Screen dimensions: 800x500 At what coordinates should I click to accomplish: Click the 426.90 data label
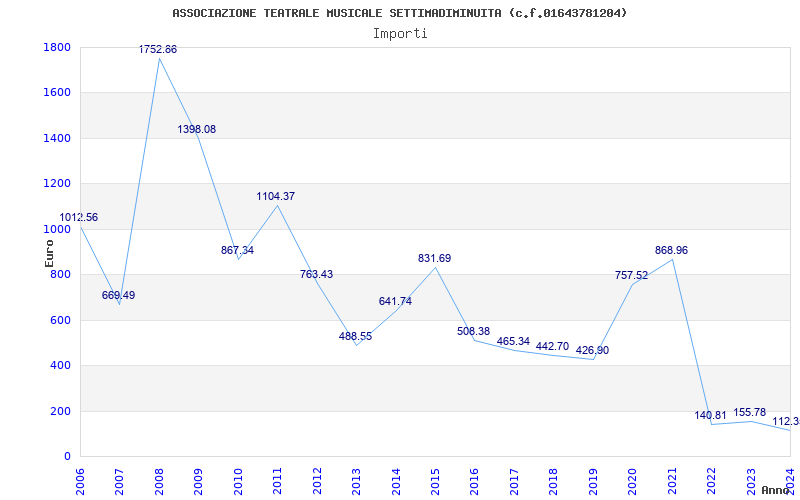pos(592,351)
